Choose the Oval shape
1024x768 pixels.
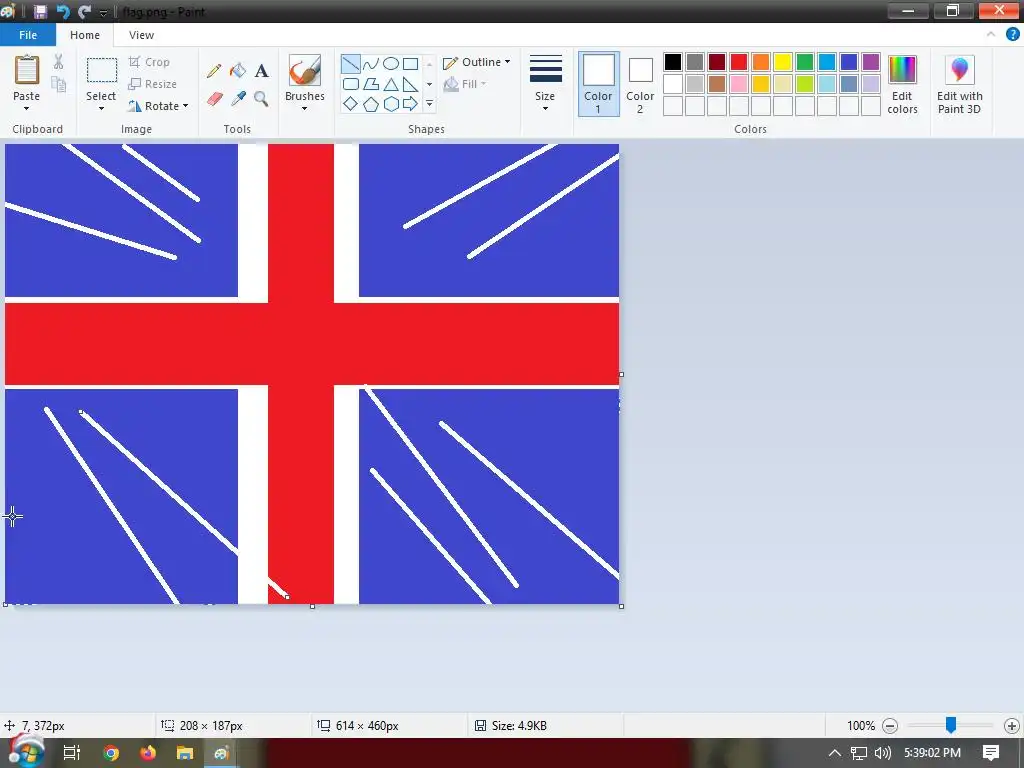click(391, 63)
